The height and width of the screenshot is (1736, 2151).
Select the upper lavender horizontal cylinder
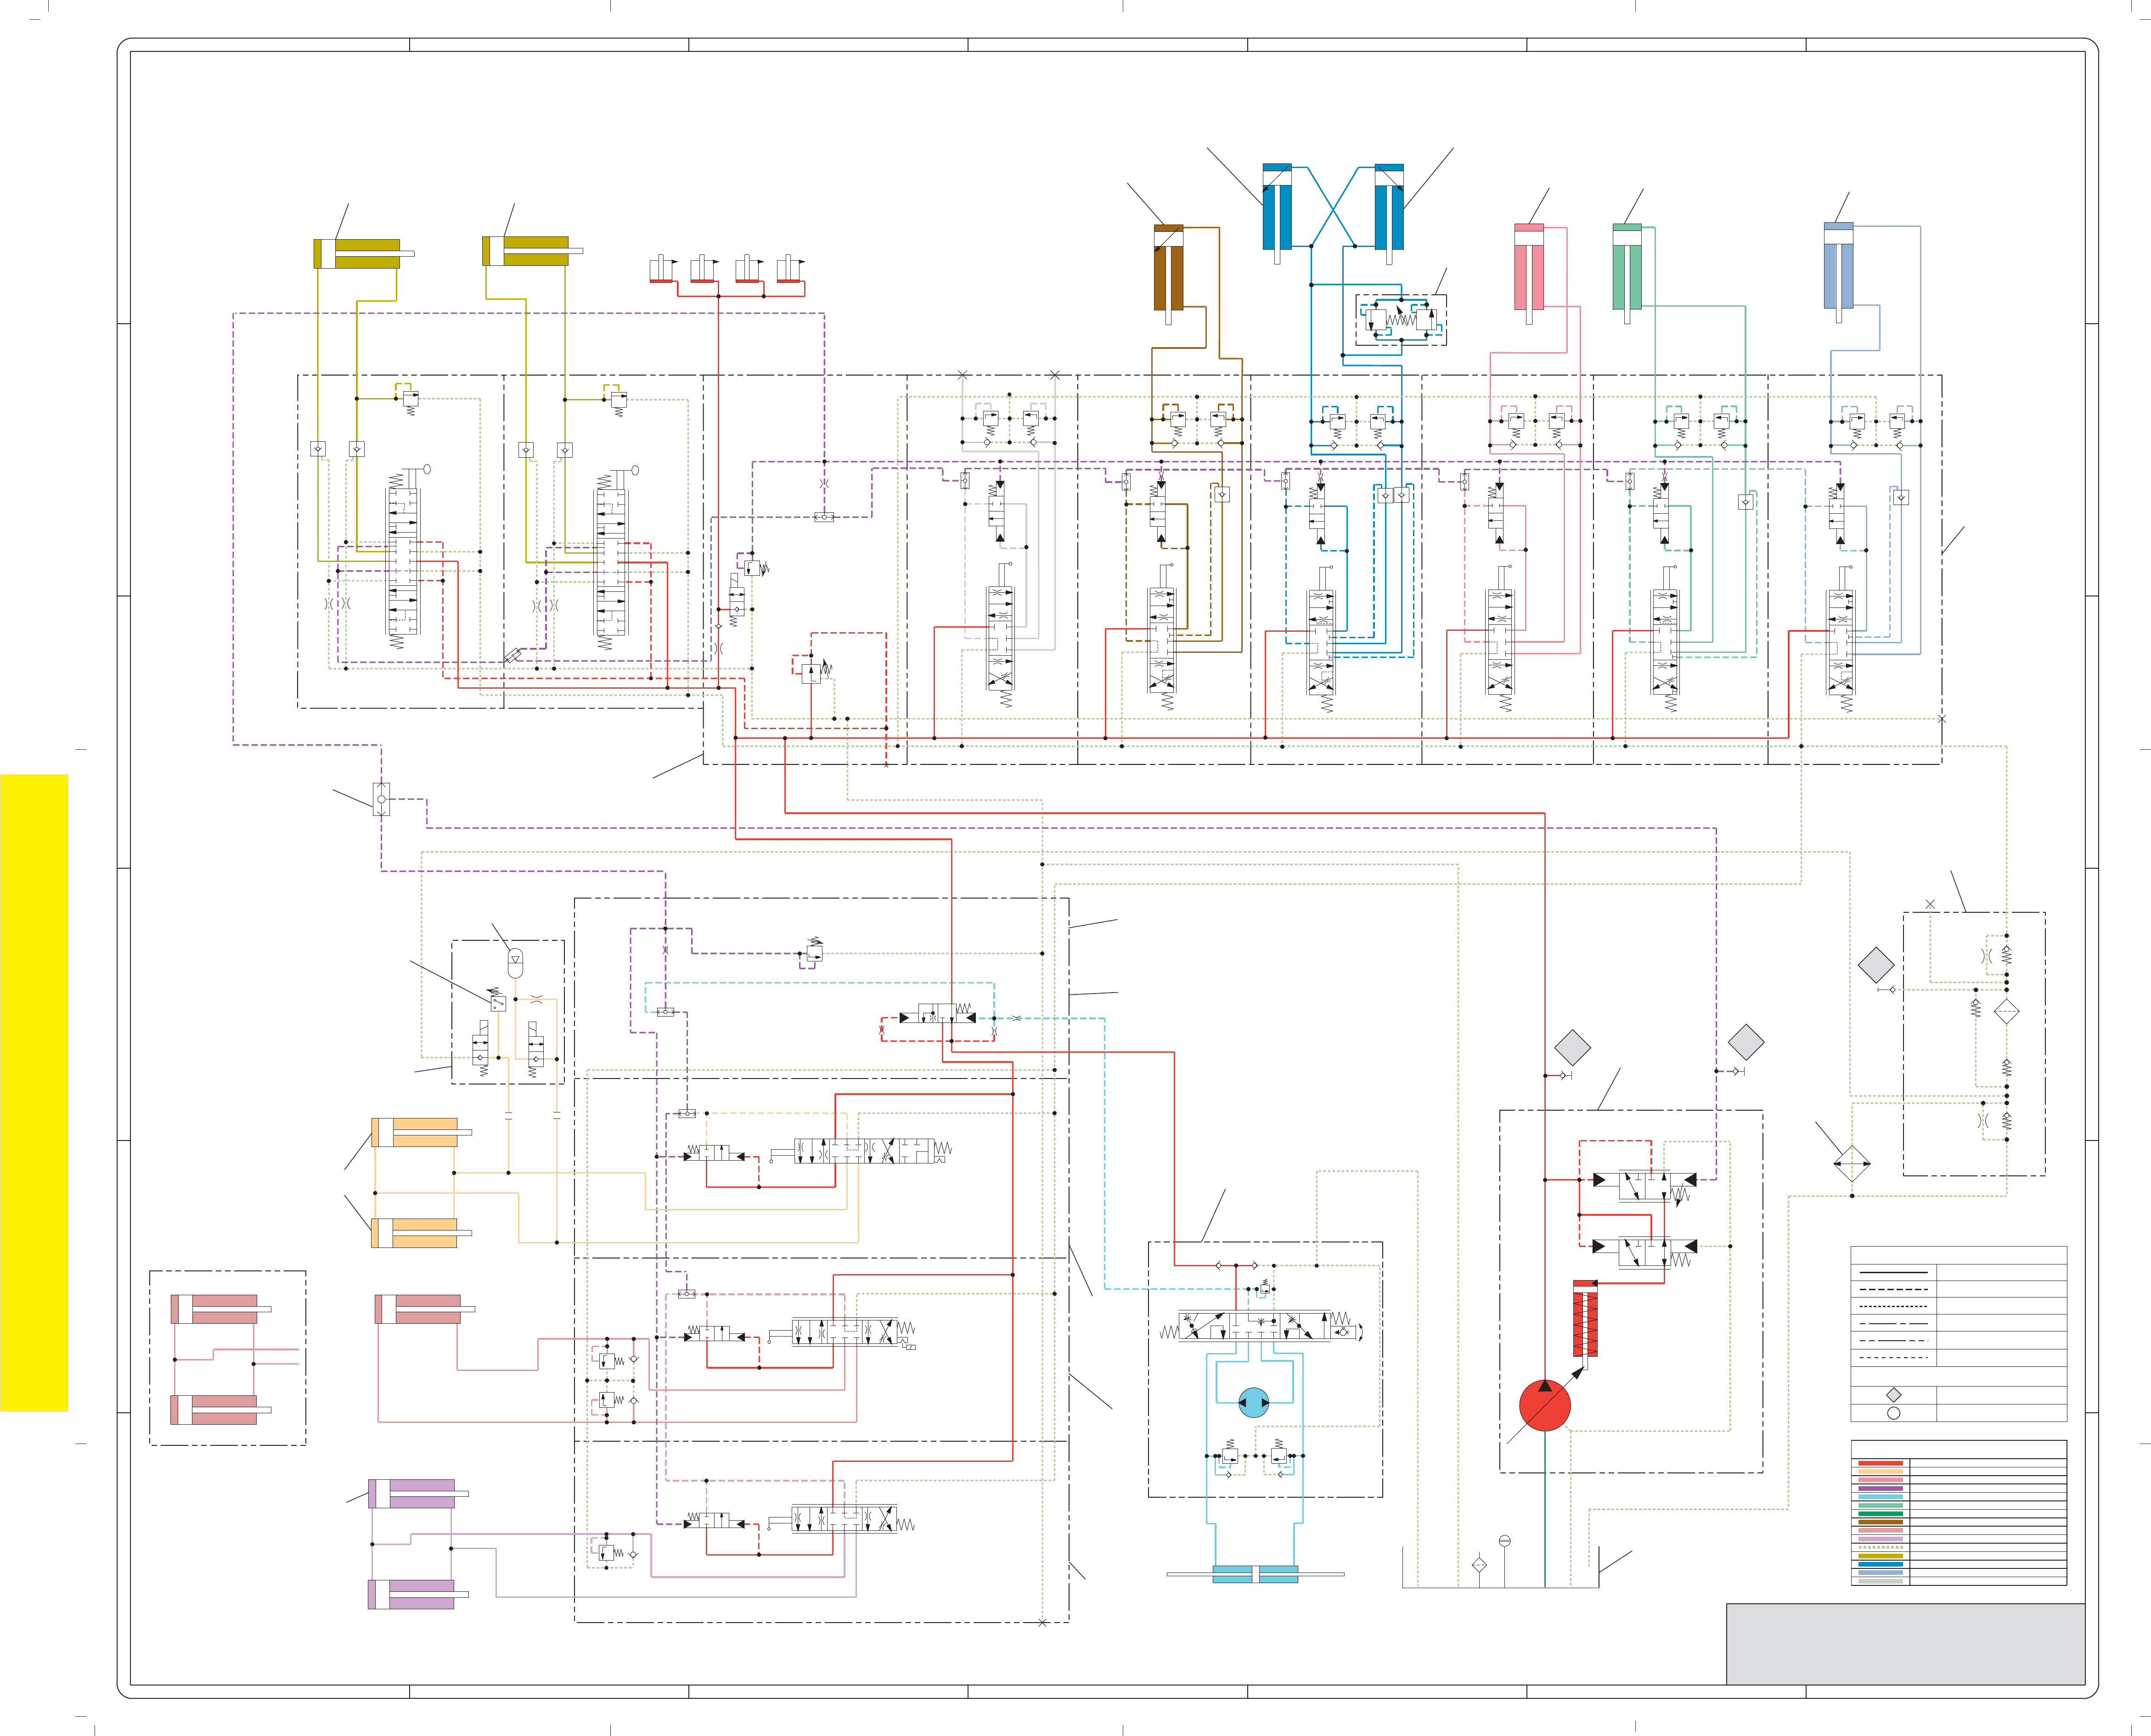(x=418, y=1494)
